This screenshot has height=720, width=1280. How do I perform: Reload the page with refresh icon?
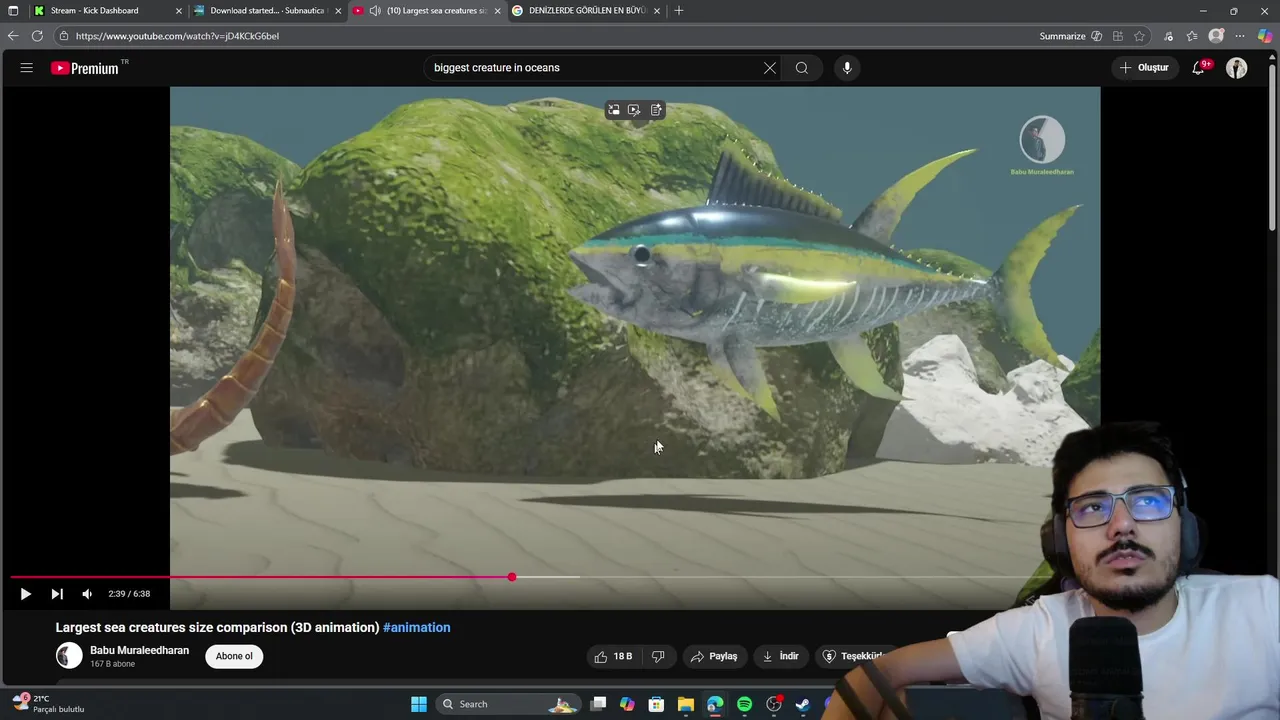(37, 36)
